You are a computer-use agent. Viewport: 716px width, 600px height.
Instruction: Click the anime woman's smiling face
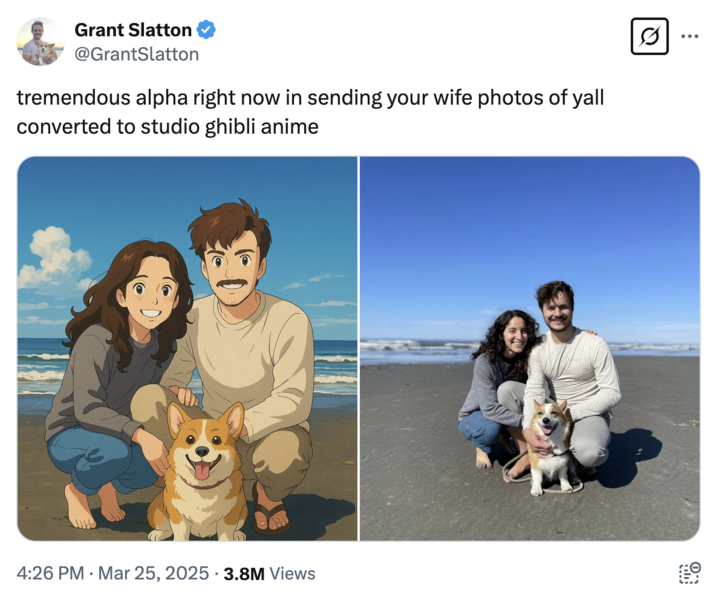pyautogui.click(x=147, y=293)
